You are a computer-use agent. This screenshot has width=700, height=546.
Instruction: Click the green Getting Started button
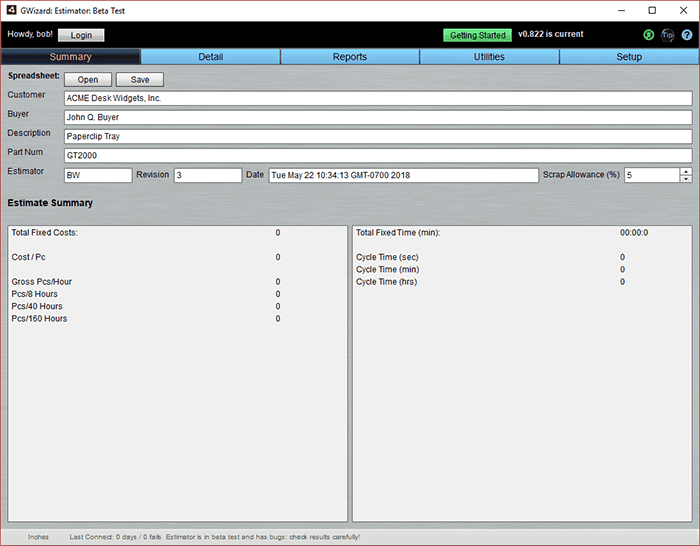477,35
